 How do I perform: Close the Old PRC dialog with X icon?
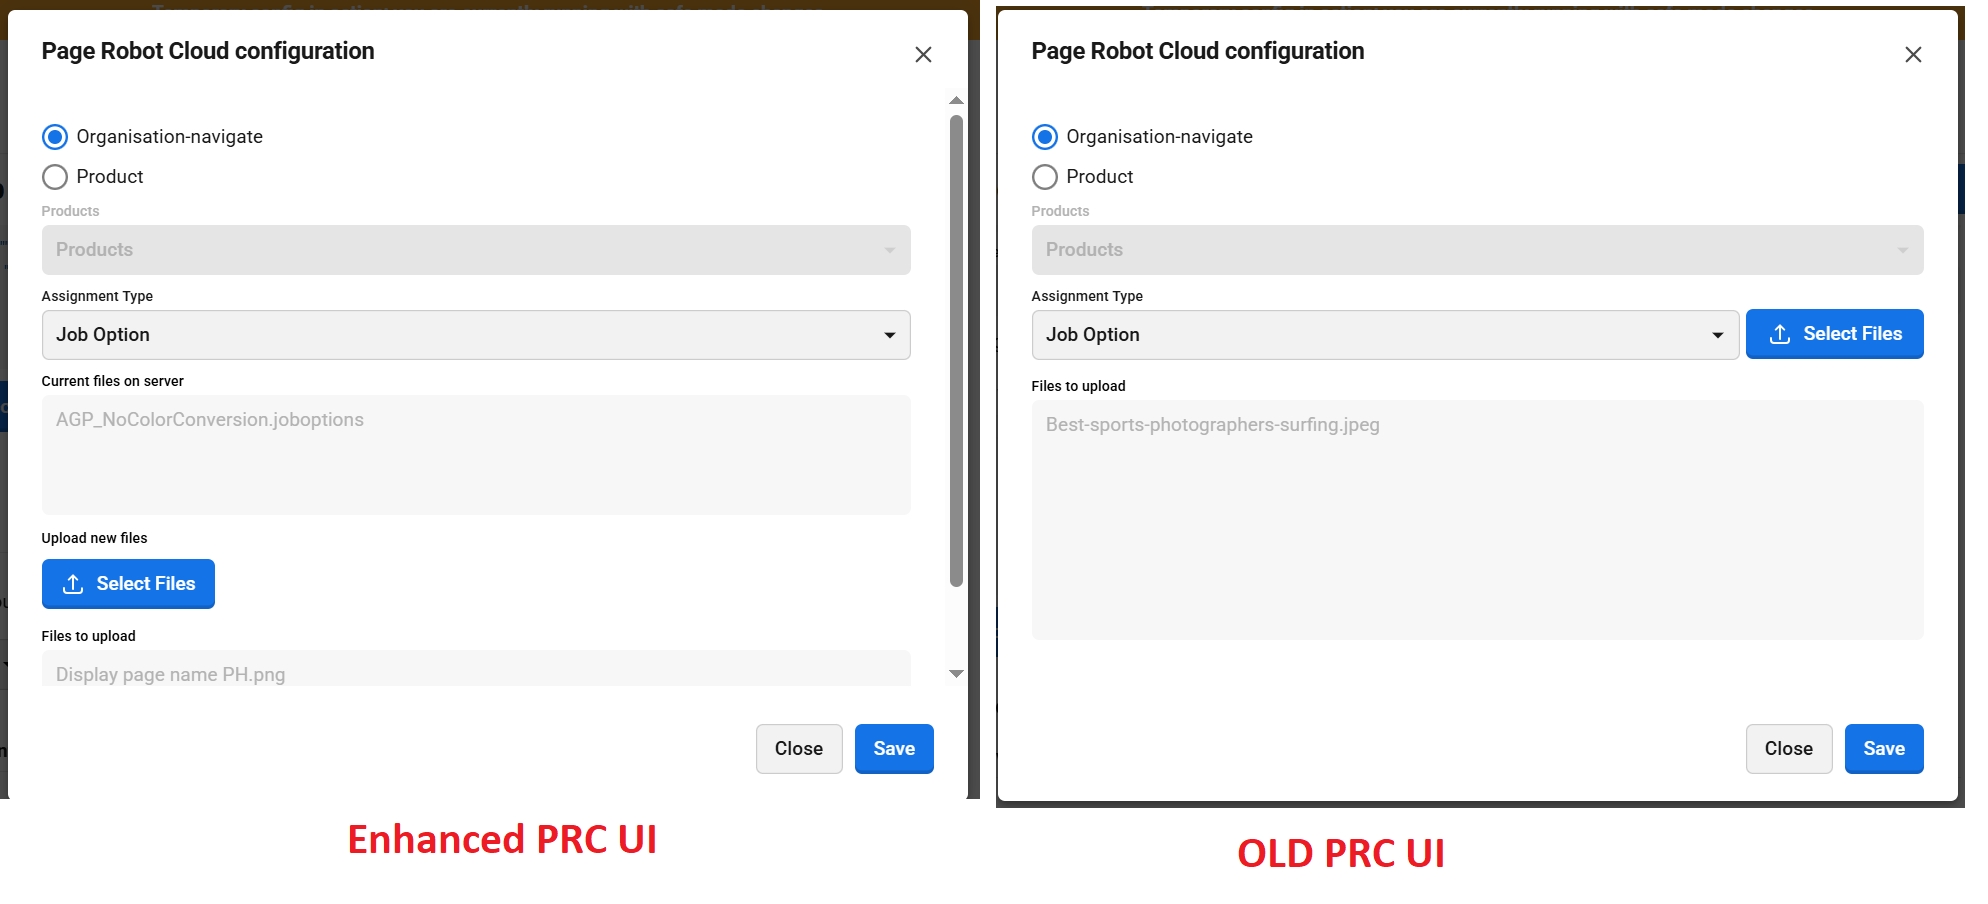point(1912,55)
